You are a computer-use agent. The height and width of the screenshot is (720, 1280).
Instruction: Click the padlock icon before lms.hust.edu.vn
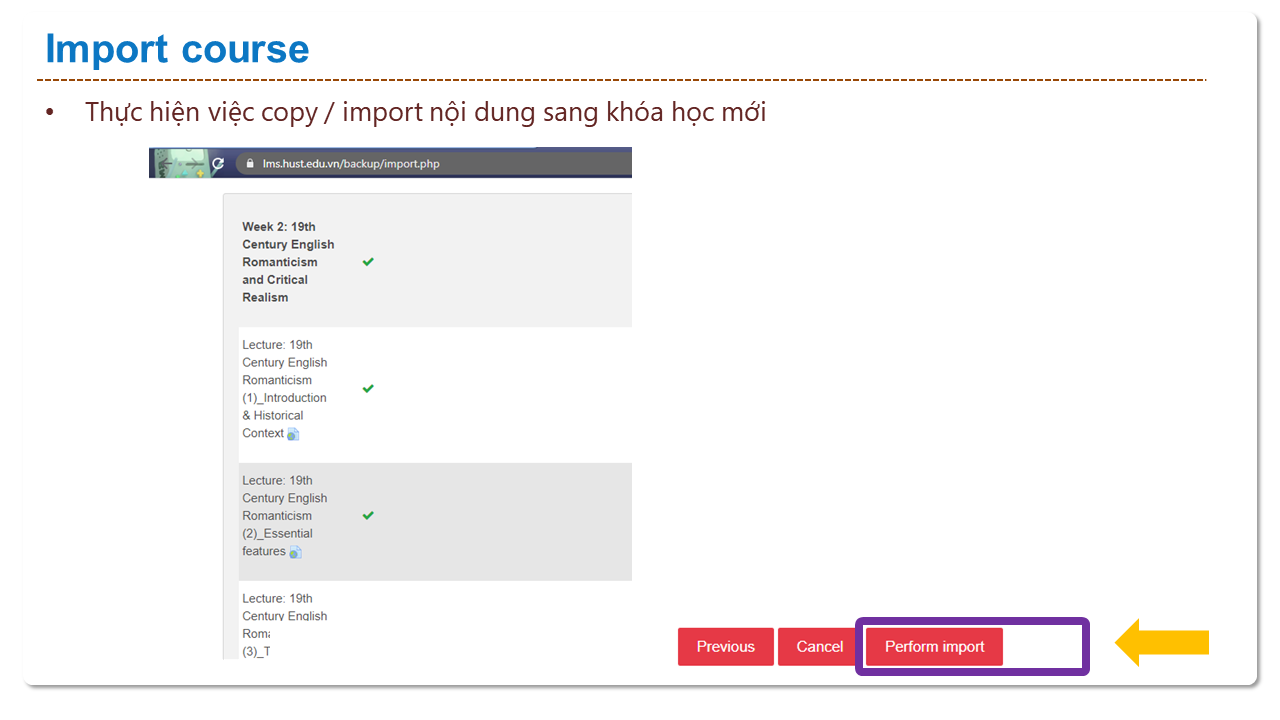[x=248, y=163]
